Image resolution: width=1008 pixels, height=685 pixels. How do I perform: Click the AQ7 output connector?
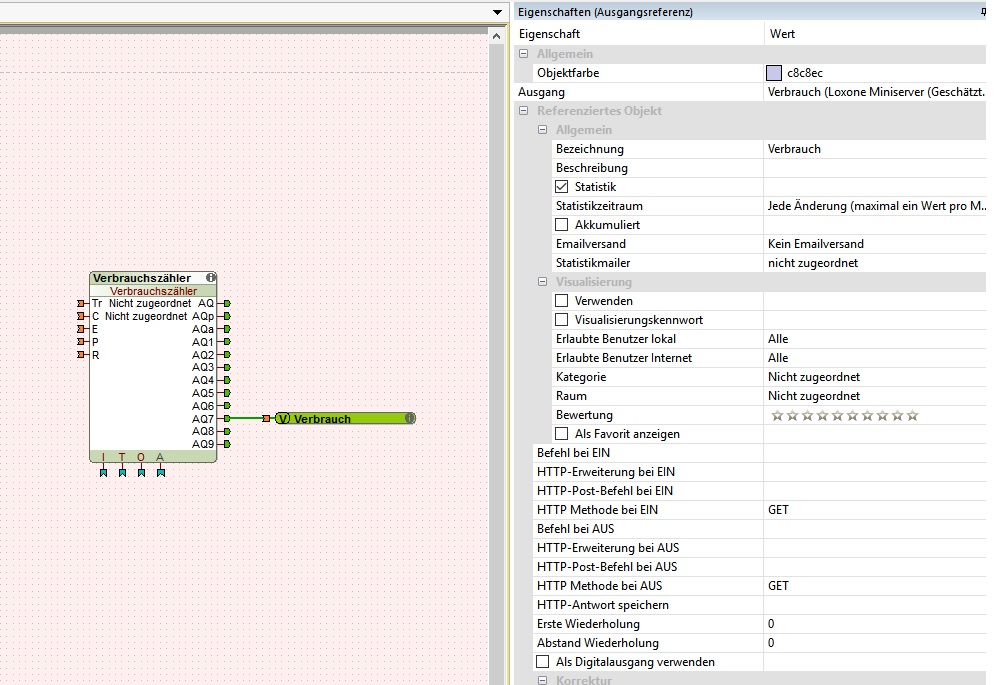click(227, 419)
